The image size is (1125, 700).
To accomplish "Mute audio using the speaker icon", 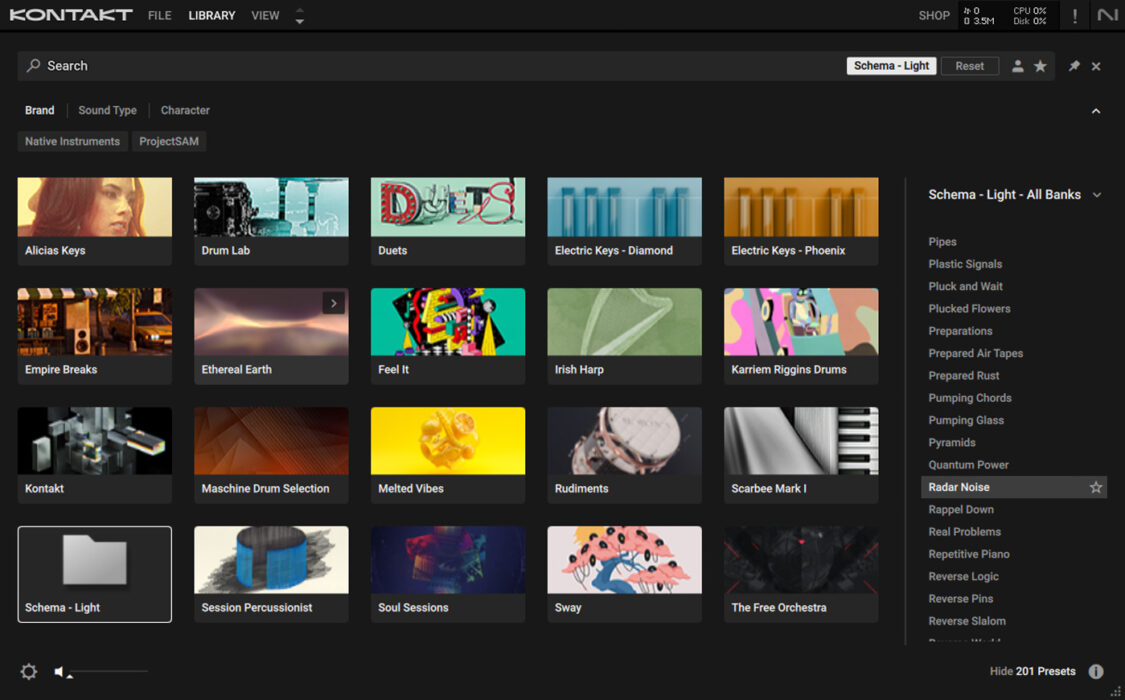I will click(x=58, y=671).
